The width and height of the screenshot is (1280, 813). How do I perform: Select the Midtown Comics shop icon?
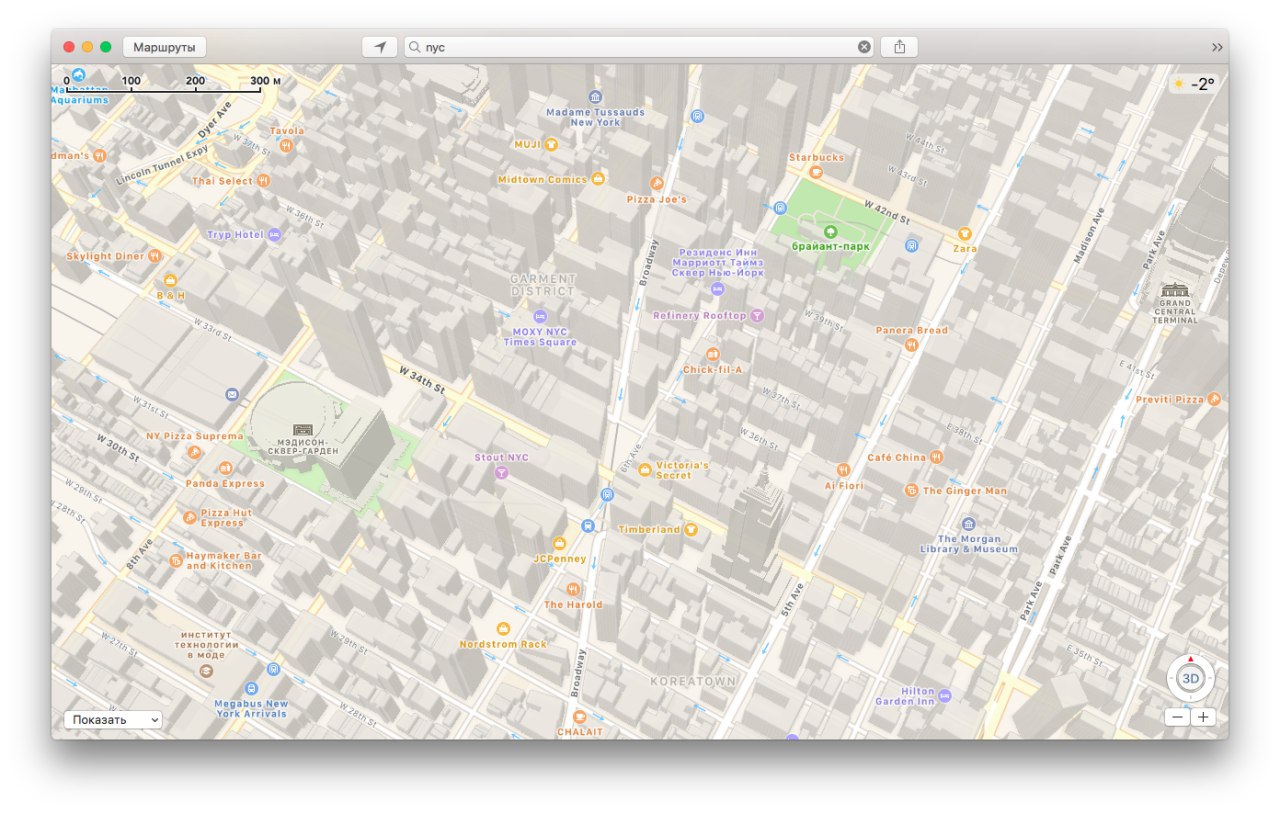598,179
